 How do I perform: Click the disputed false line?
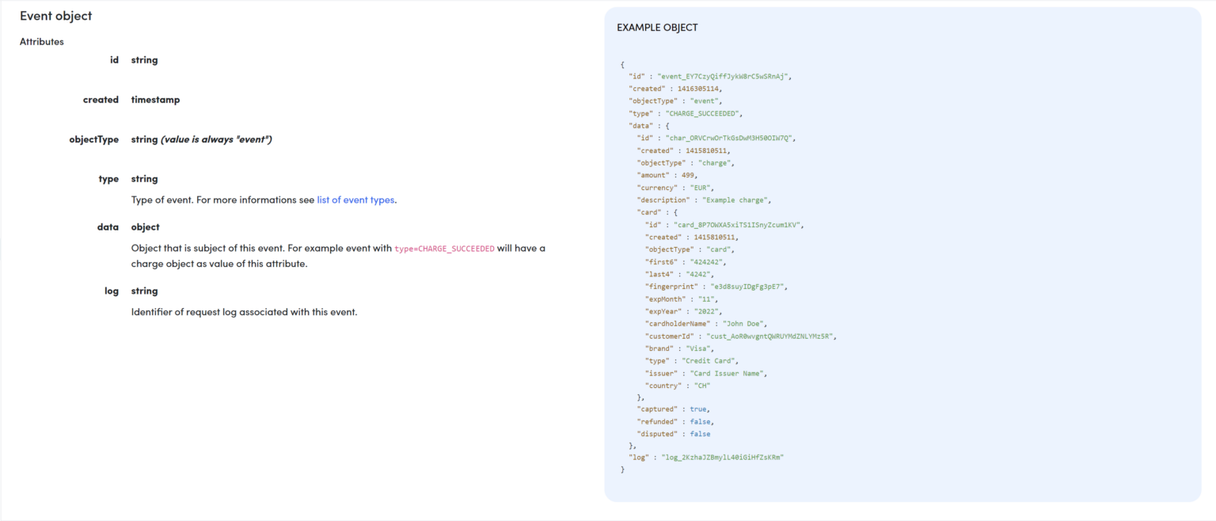(673, 434)
